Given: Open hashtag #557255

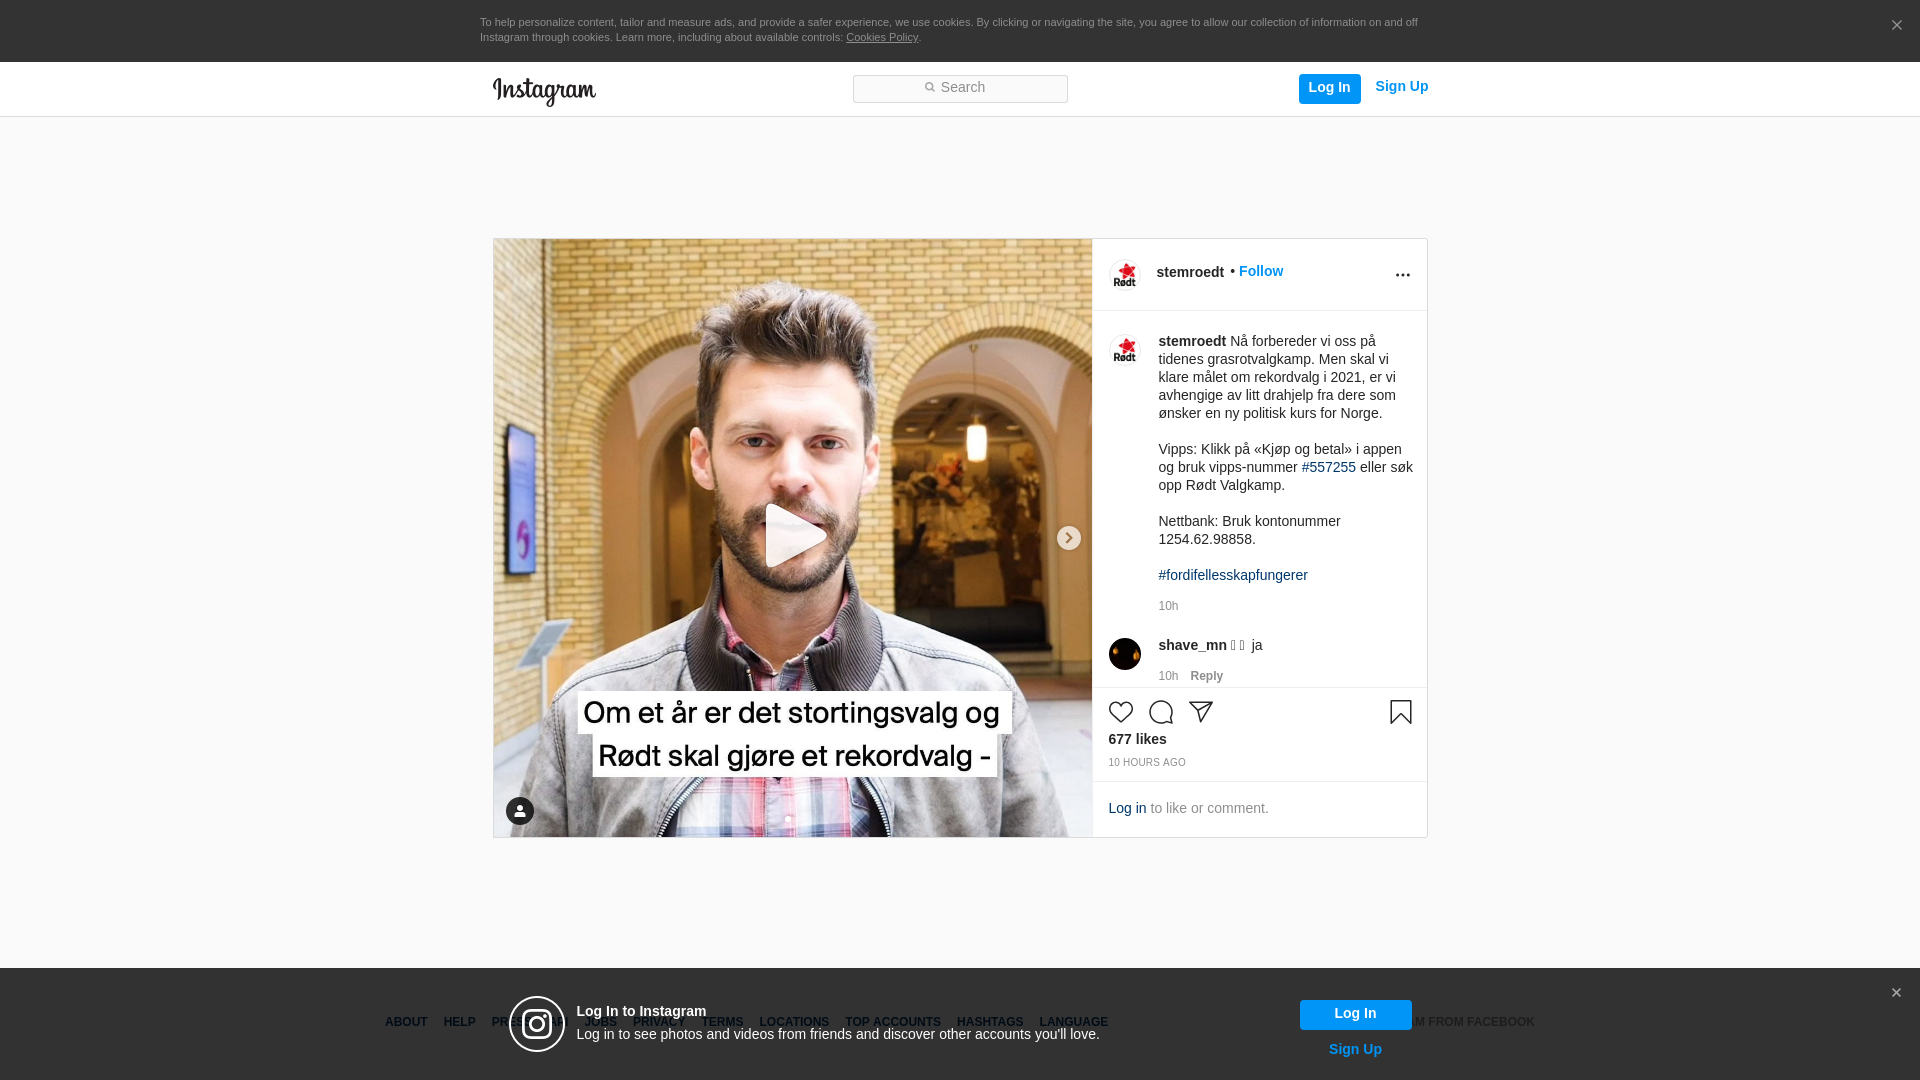Looking at the screenshot, I should coord(1329,468).
